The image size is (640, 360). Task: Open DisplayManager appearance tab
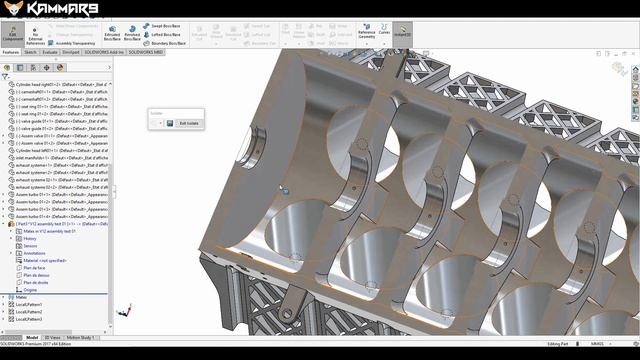tap(60, 68)
